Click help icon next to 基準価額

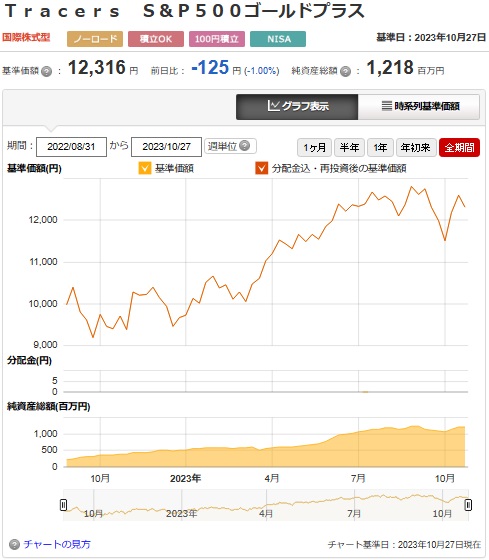pos(46,71)
